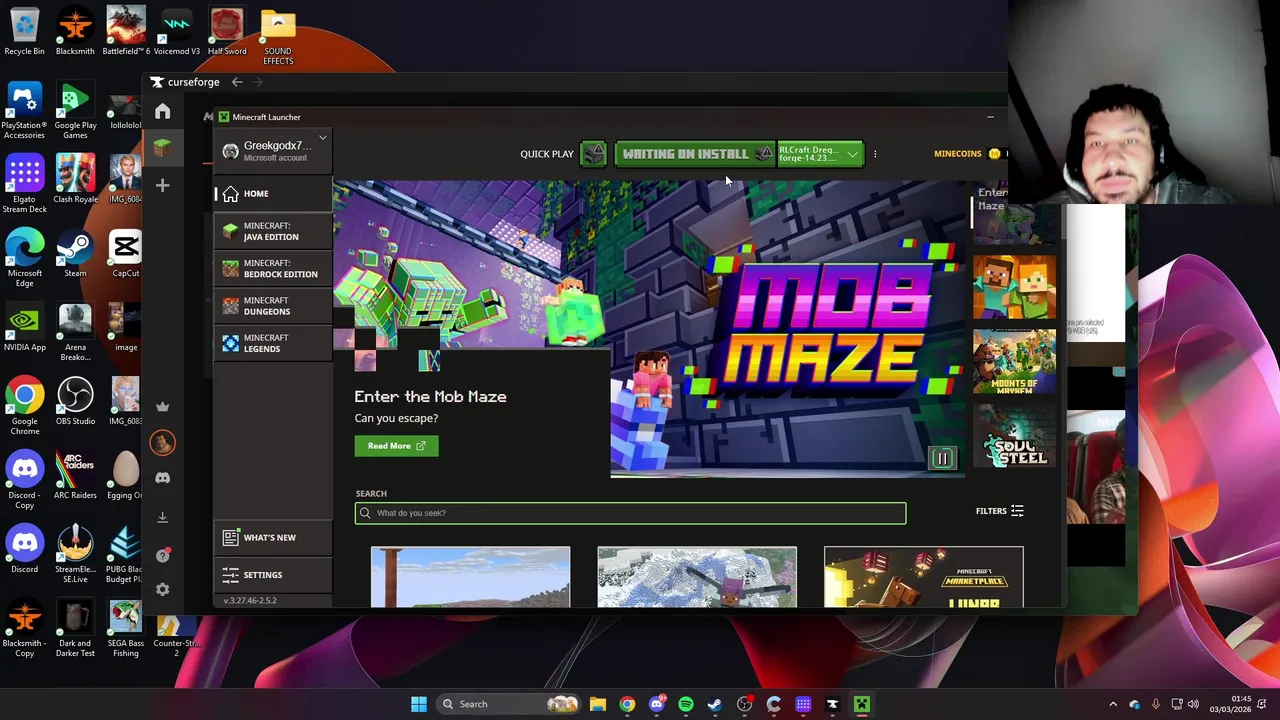1280x720 pixels.
Task: Open OBS Studio desktop shortcut
Action: 75,401
